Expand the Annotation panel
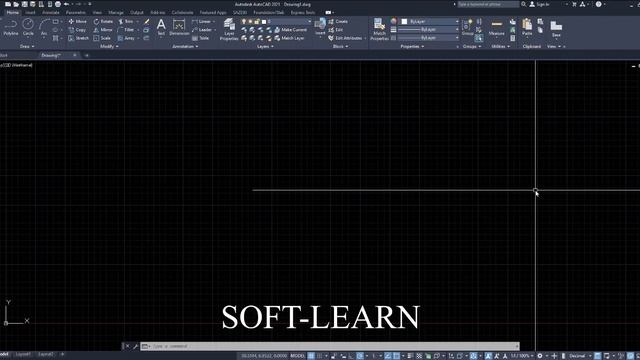The width and height of the screenshot is (640, 360). tap(185, 47)
